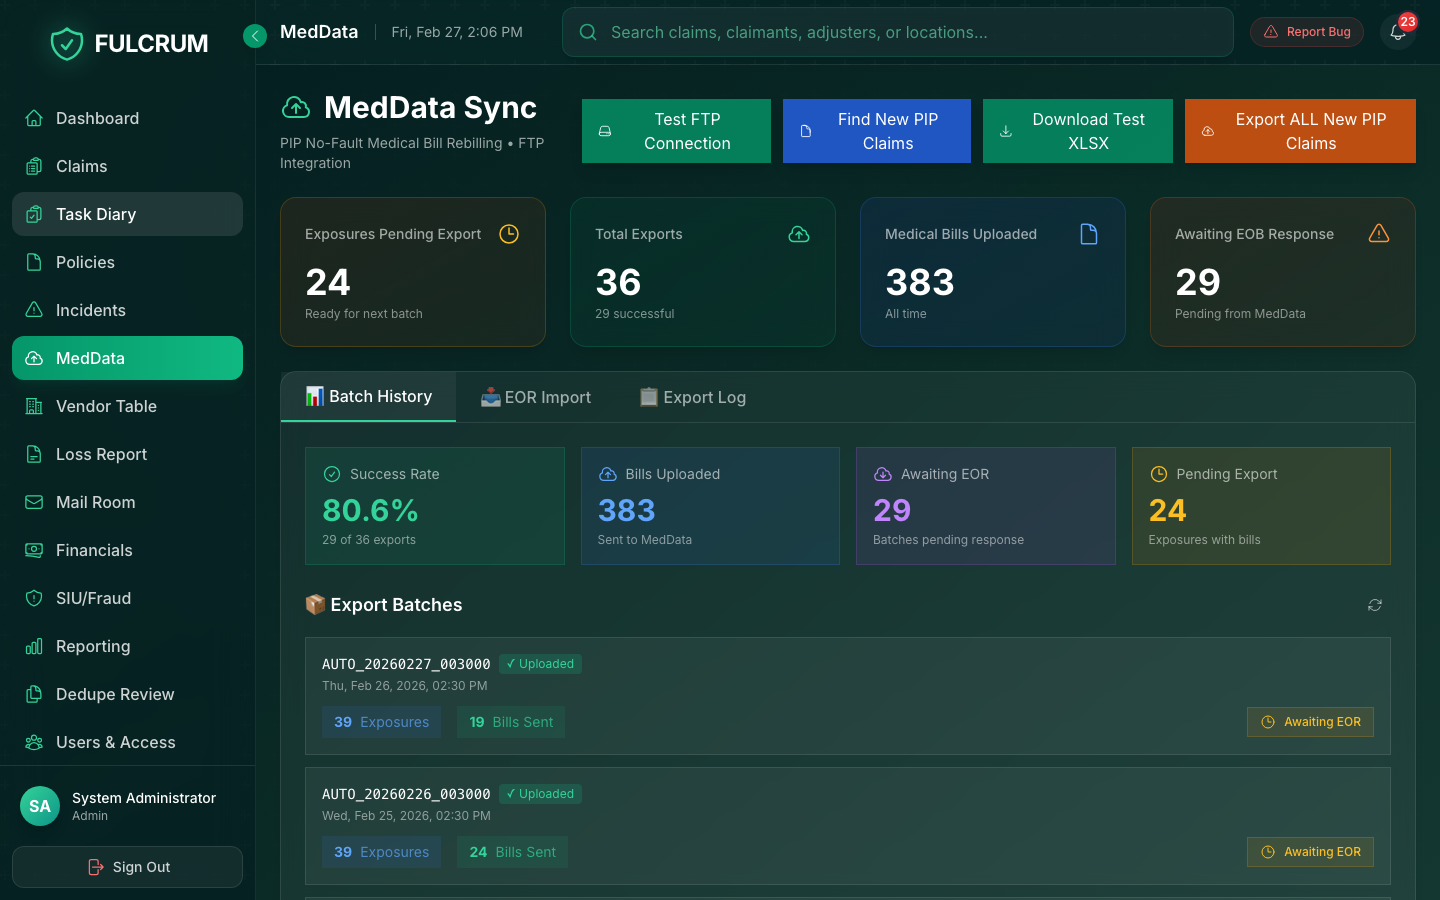Click the search claims input field
Viewport: 1440px width, 900px height.
897,31
